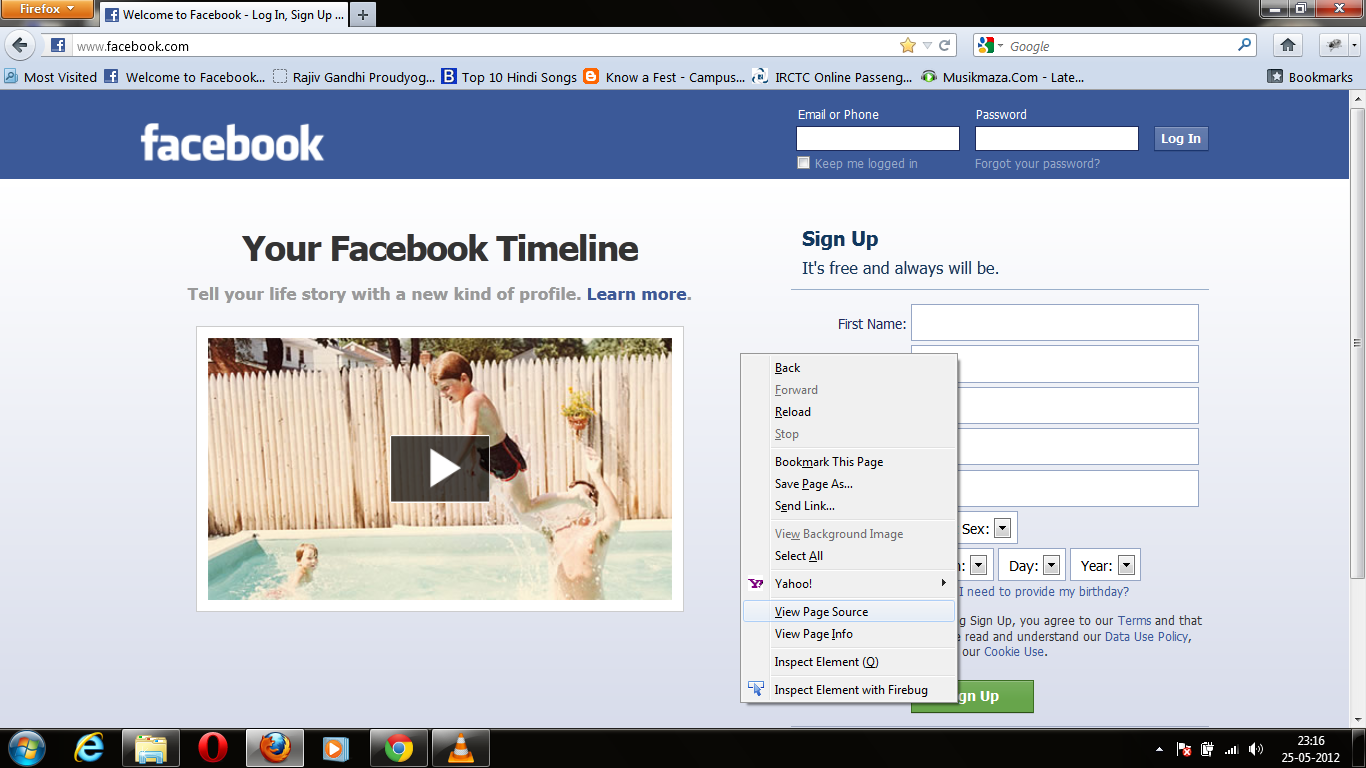Image resolution: width=1366 pixels, height=768 pixels.
Task: Open the Rajiv Gandhi Proudyog bookmark
Action: [354, 77]
